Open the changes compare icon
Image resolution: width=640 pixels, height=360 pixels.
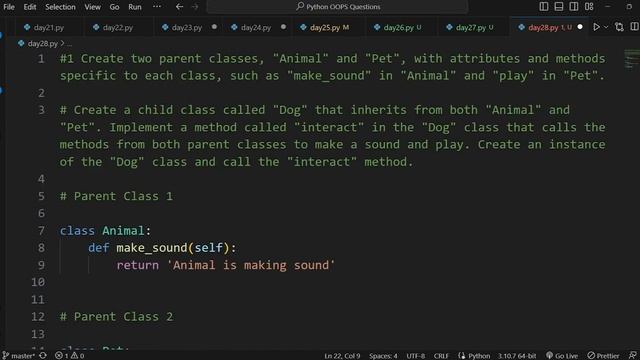pos(619,27)
